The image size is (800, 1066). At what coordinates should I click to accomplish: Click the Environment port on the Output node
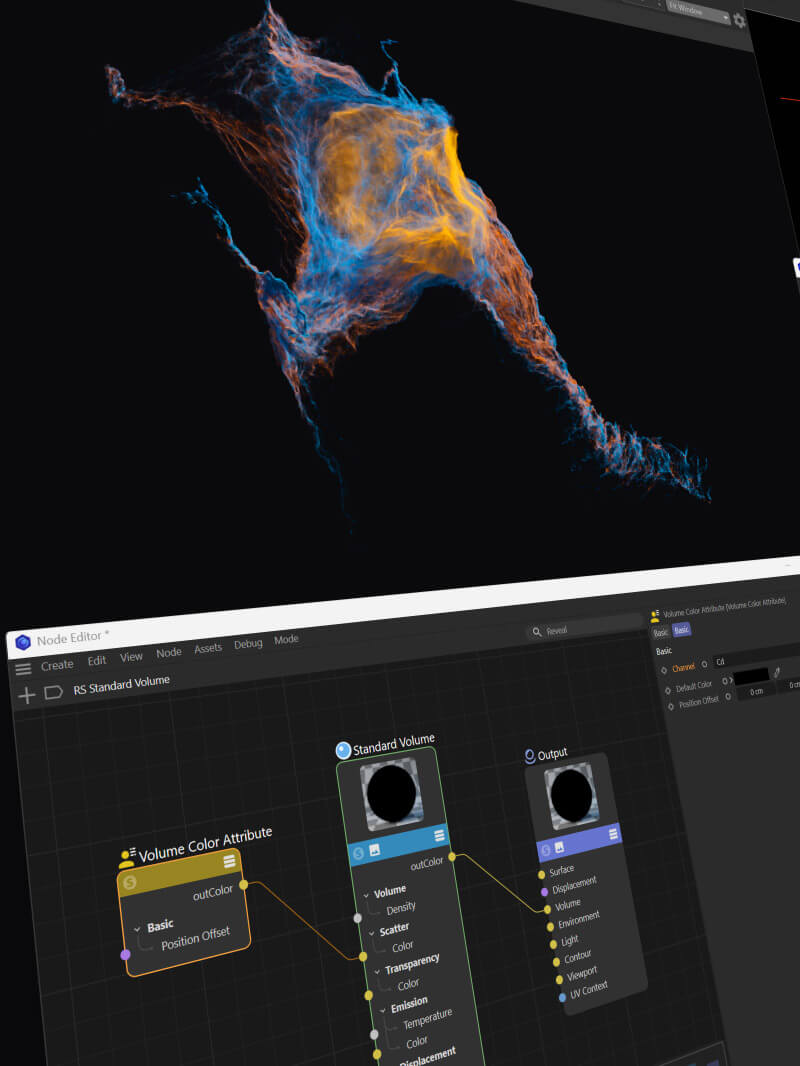pos(550,927)
